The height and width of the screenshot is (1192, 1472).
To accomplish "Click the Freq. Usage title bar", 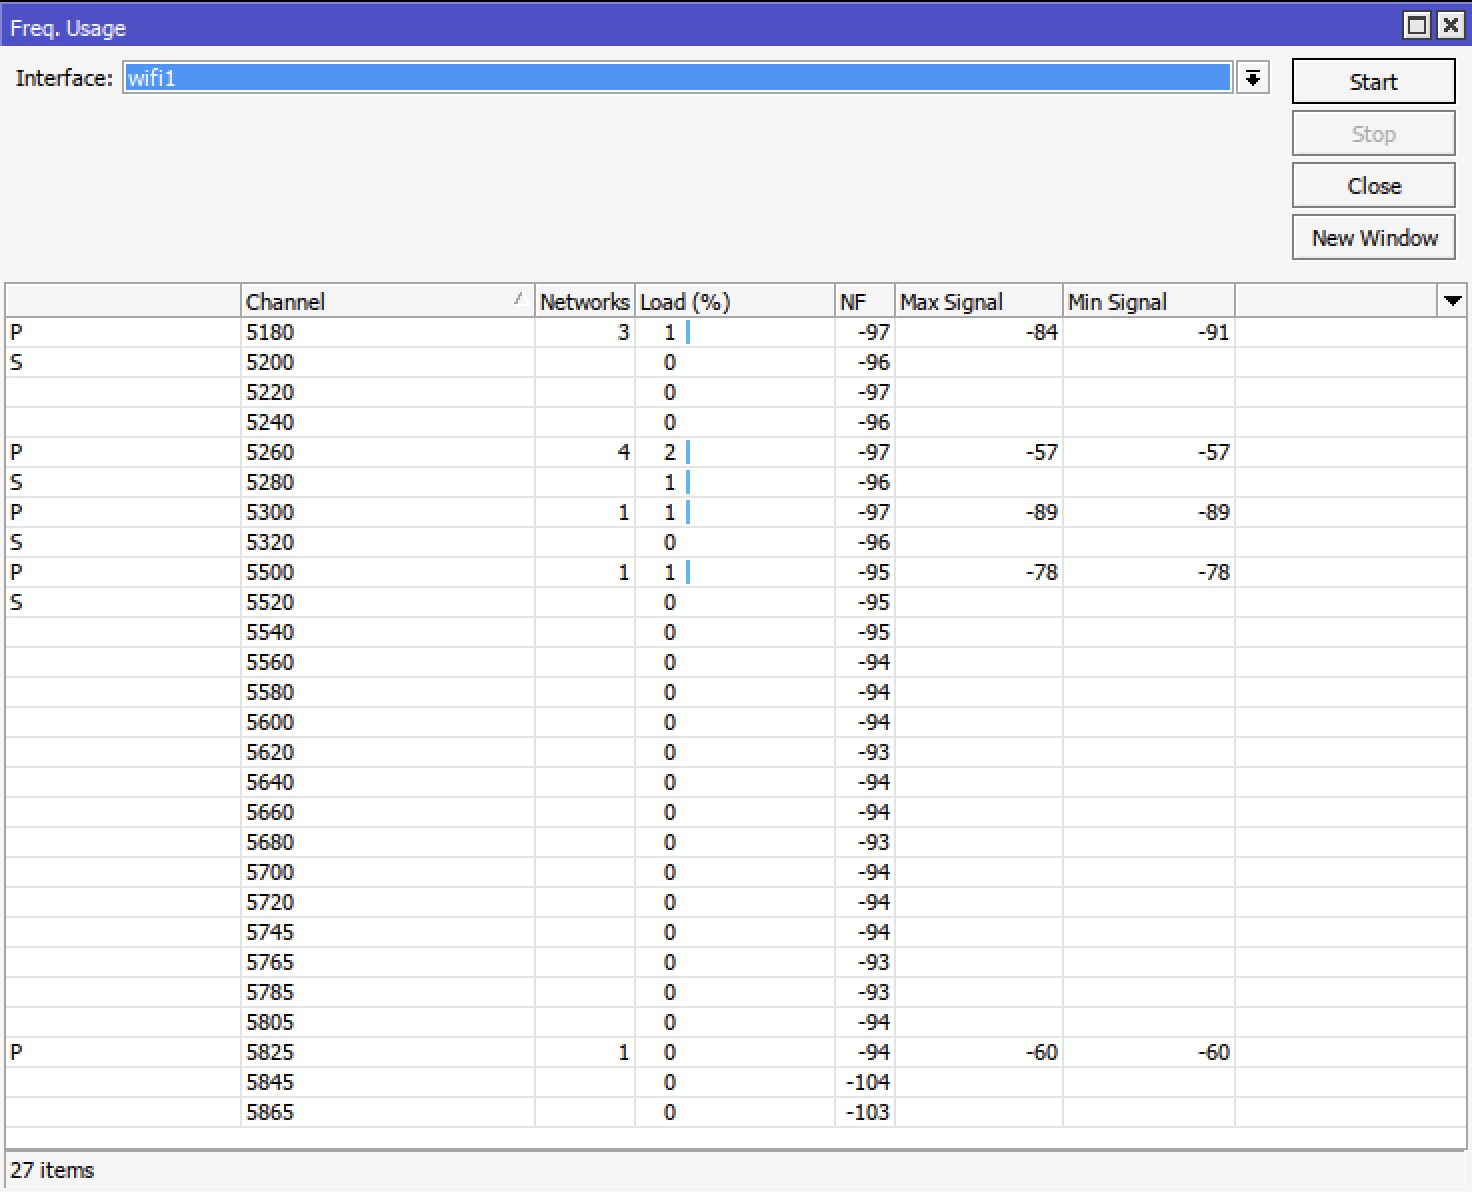I will (600, 26).
